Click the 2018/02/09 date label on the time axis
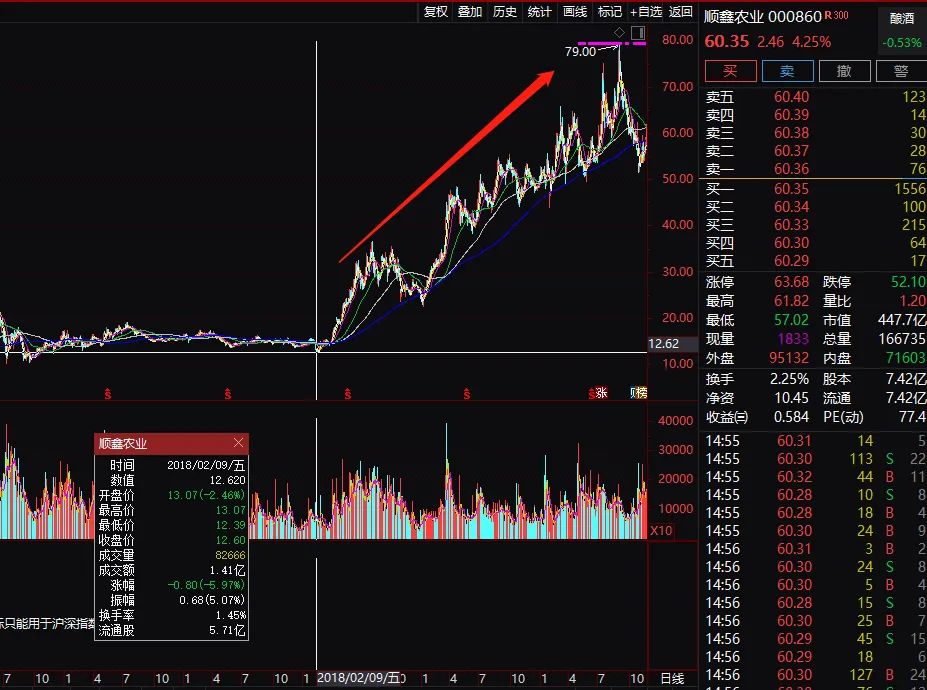The width and height of the screenshot is (927, 690). [359, 679]
